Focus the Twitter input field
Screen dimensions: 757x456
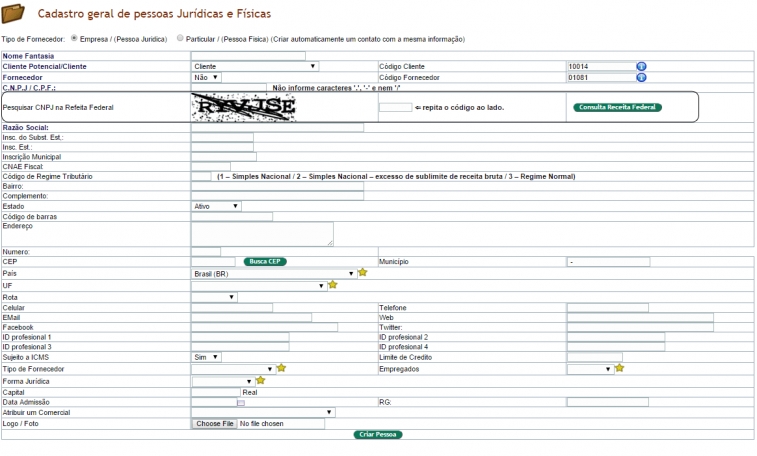click(x=640, y=327)
